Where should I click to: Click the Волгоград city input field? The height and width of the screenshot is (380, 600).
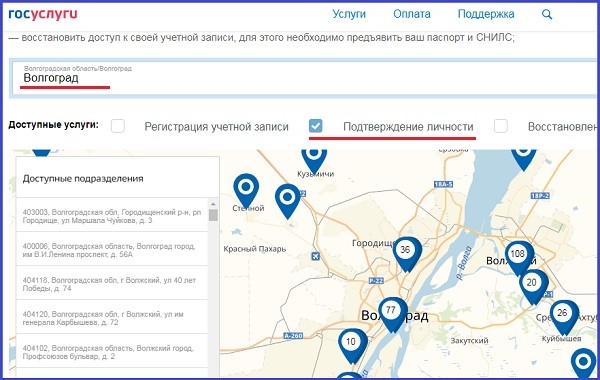[x=305, y=78]
